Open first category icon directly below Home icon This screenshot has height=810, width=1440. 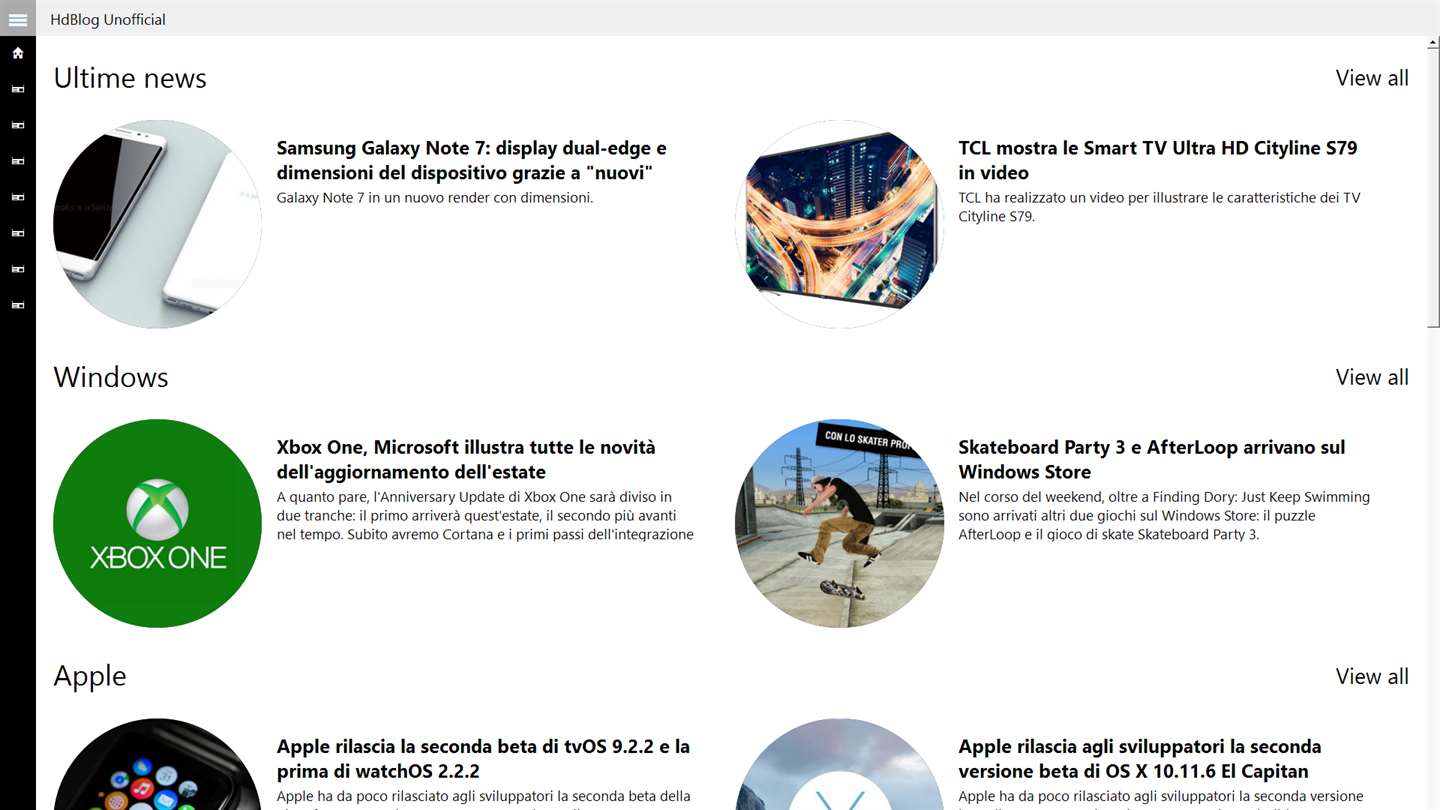click(18, 89)
